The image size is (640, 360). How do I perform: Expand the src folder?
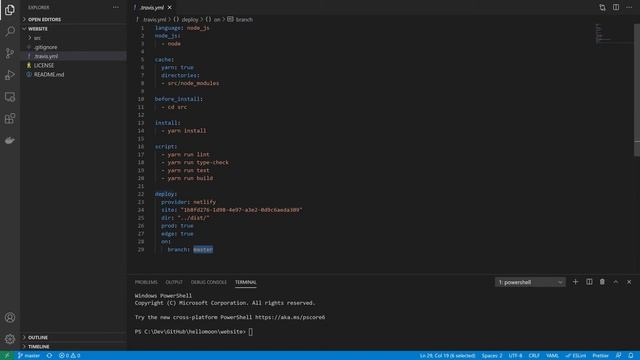coord(73,38)
